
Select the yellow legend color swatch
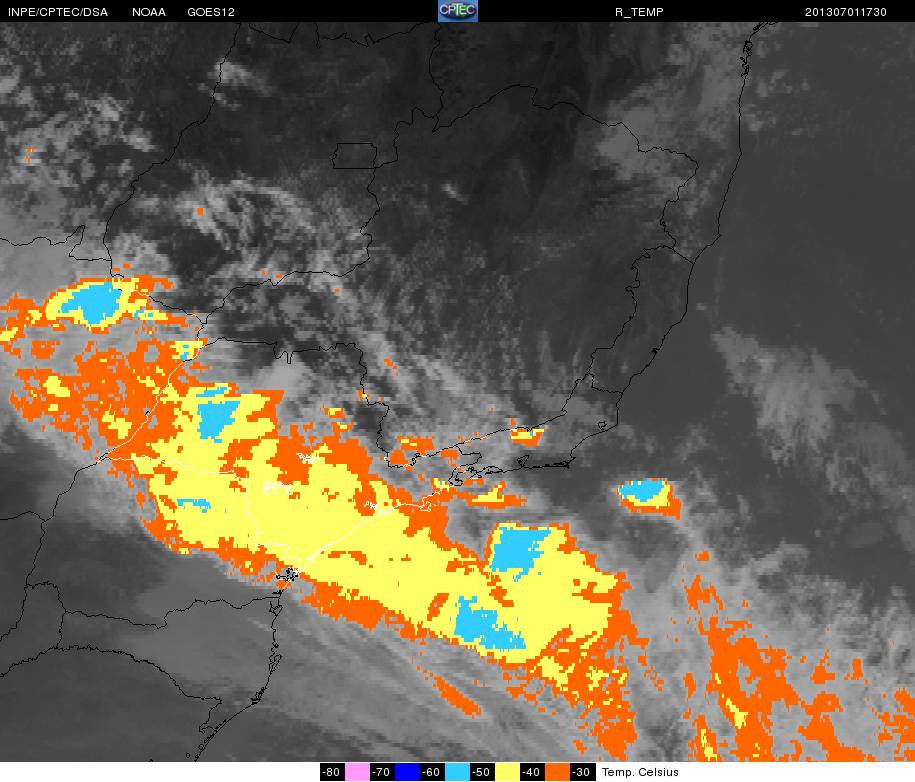tap(507, 772)
